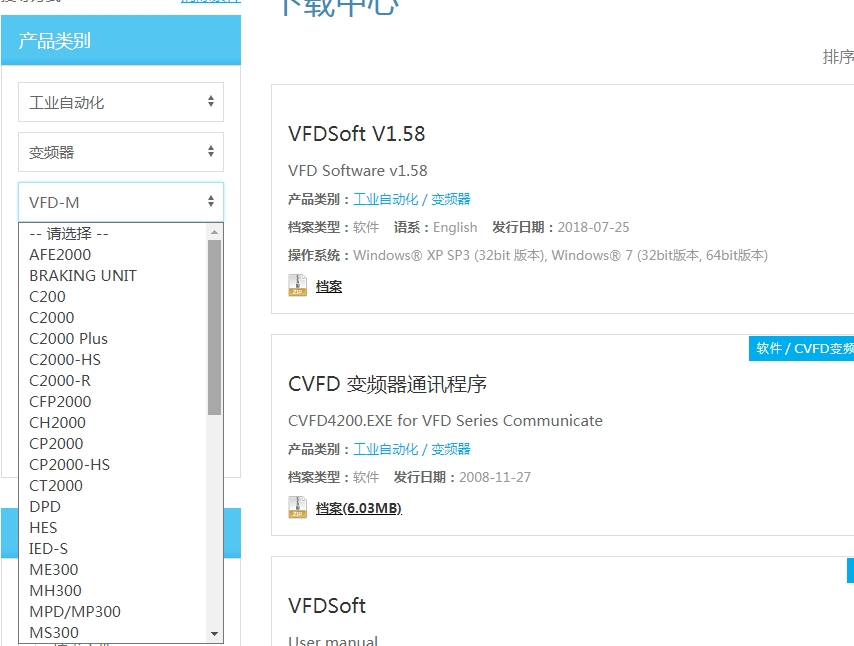
Task: Collapse the VFD-M model dropdown
Action: tap(121, 202)
